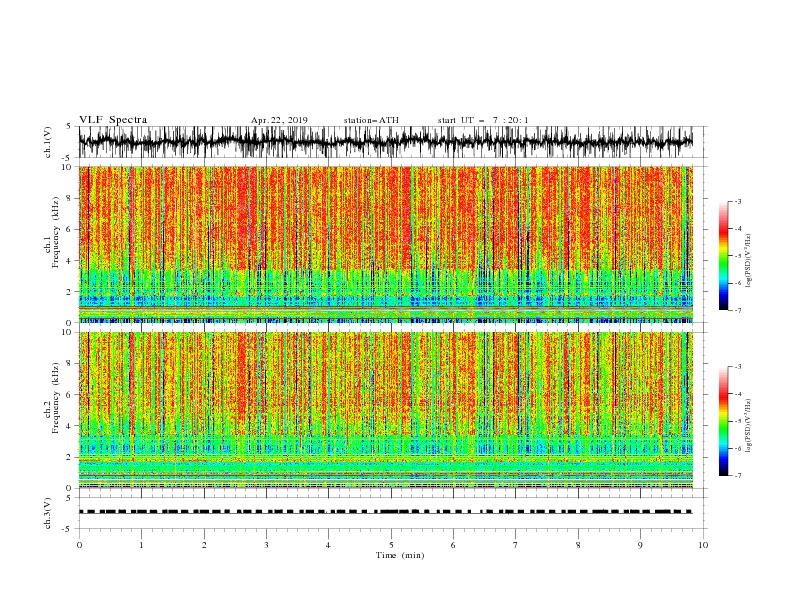Click inside the ch.2 spectrogram panel

[x=385, y=410]
